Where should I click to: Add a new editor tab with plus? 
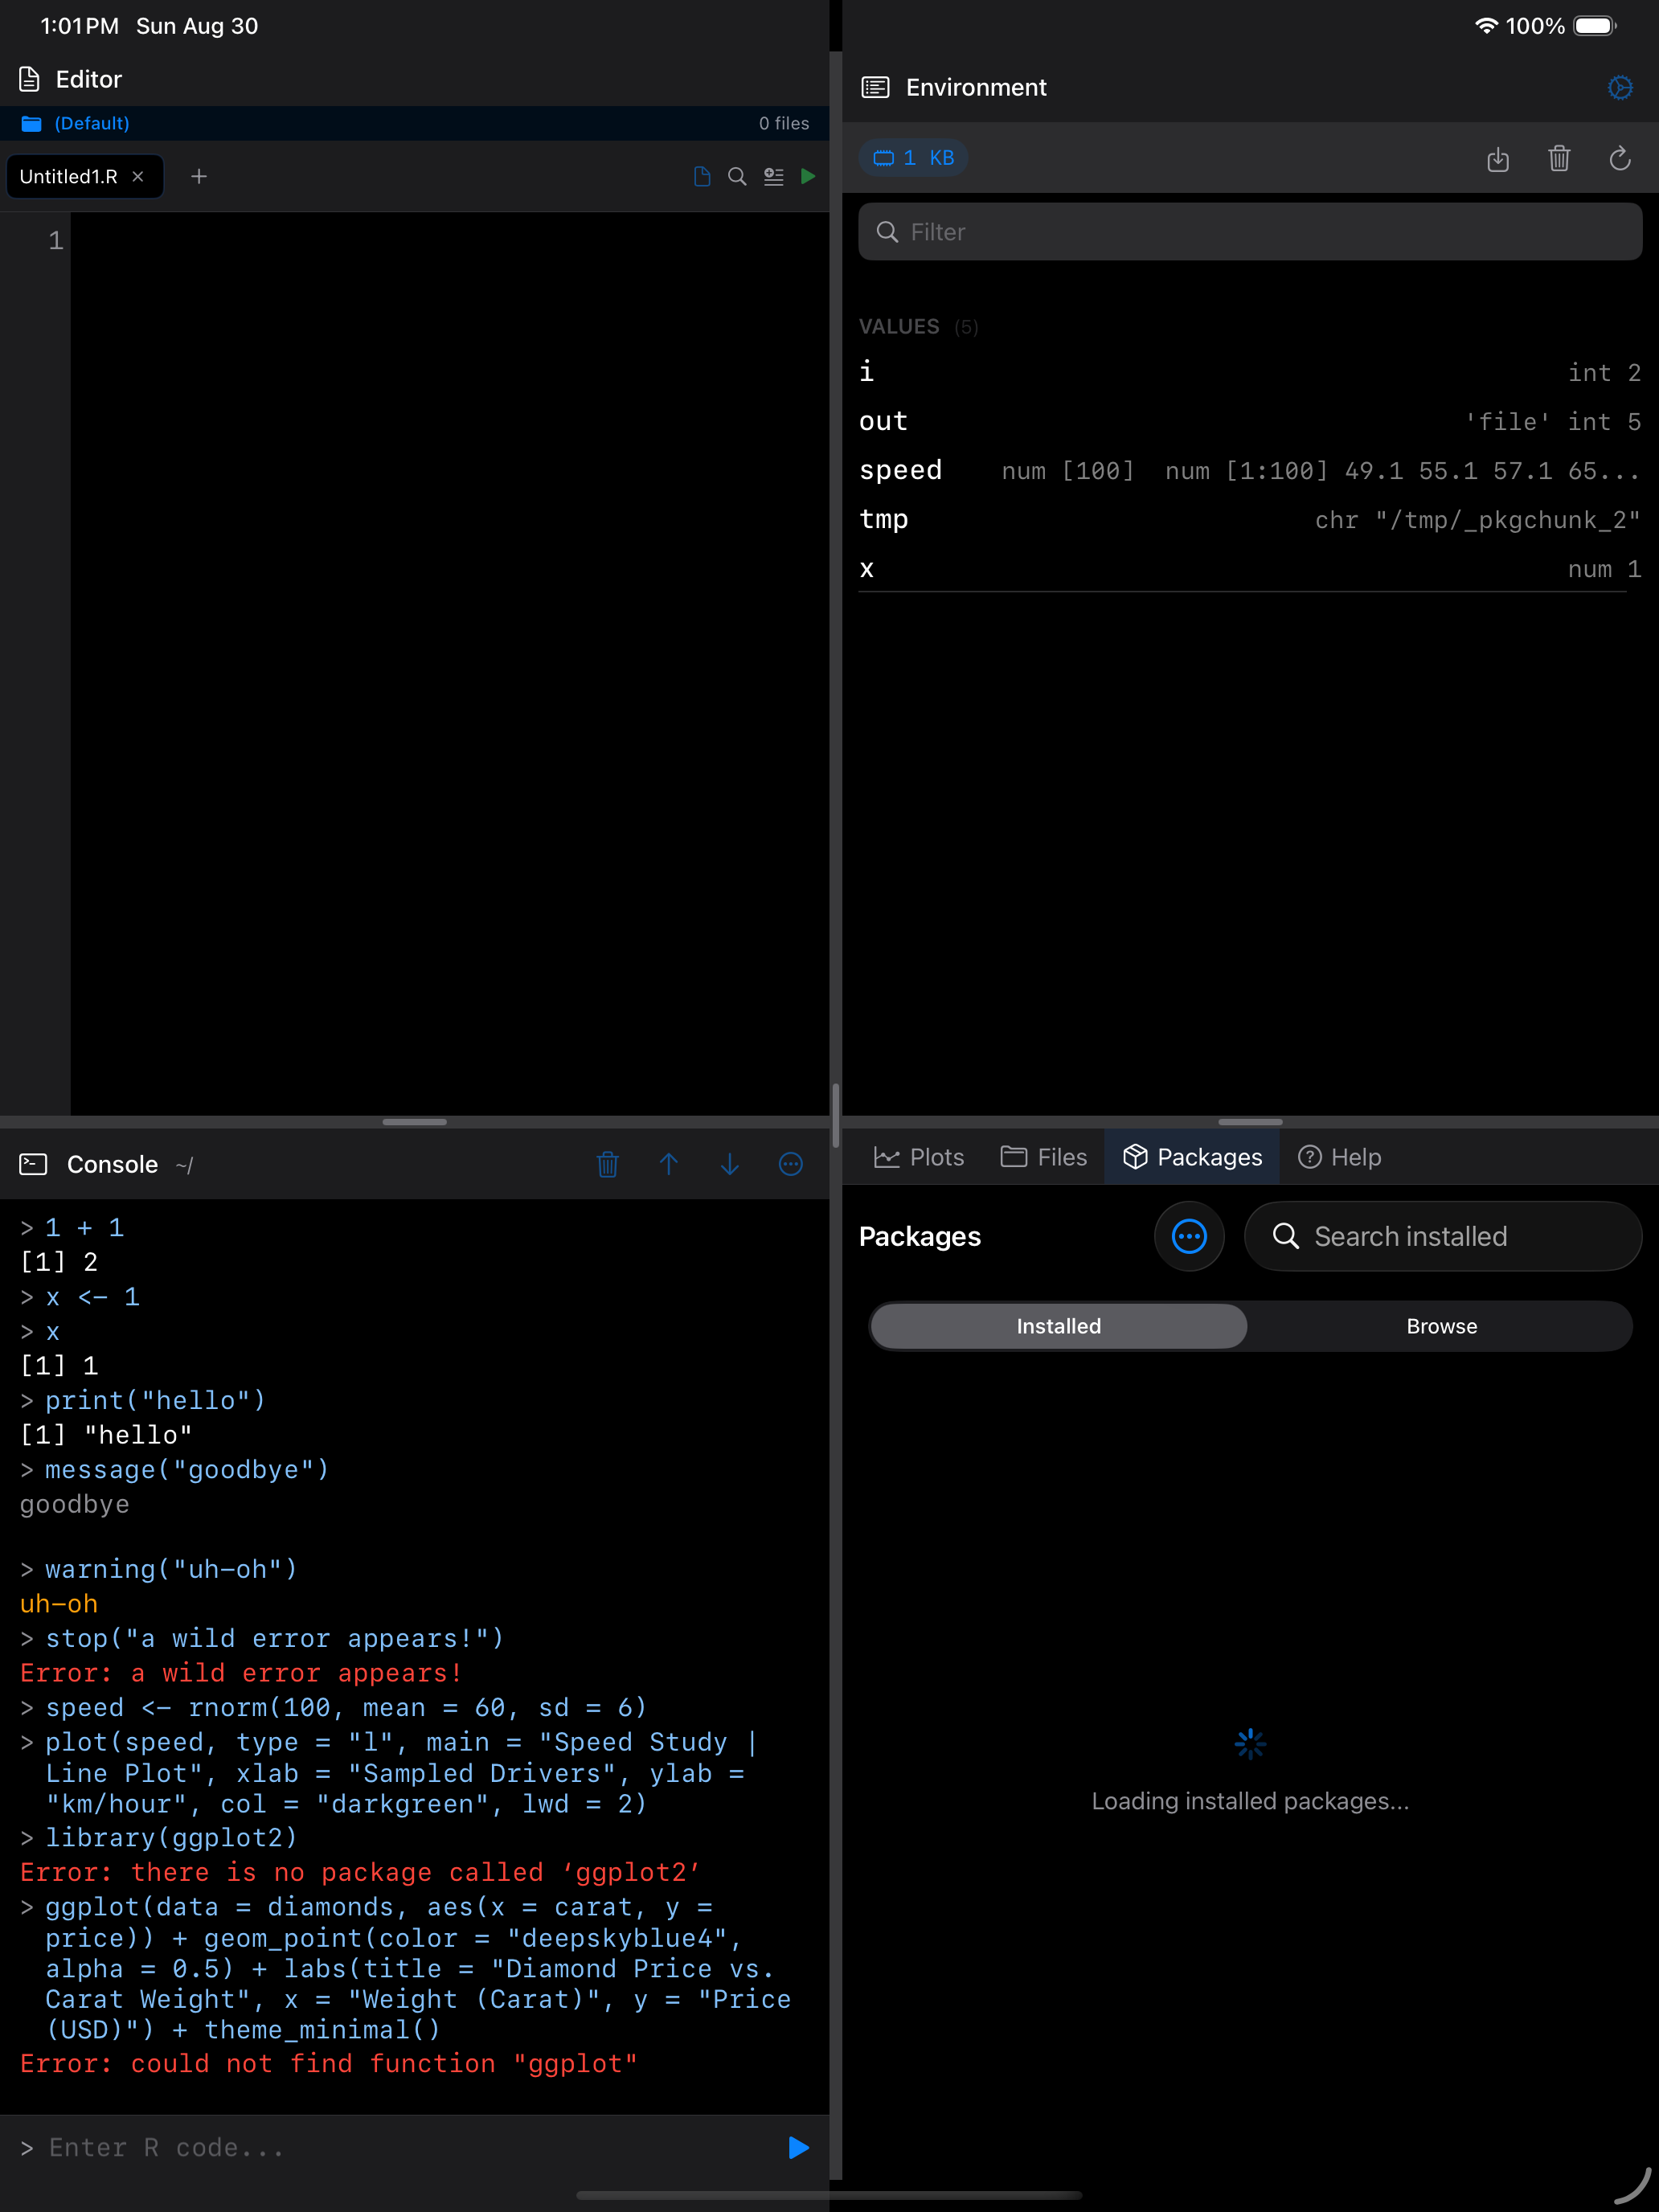tap(199, 177)
